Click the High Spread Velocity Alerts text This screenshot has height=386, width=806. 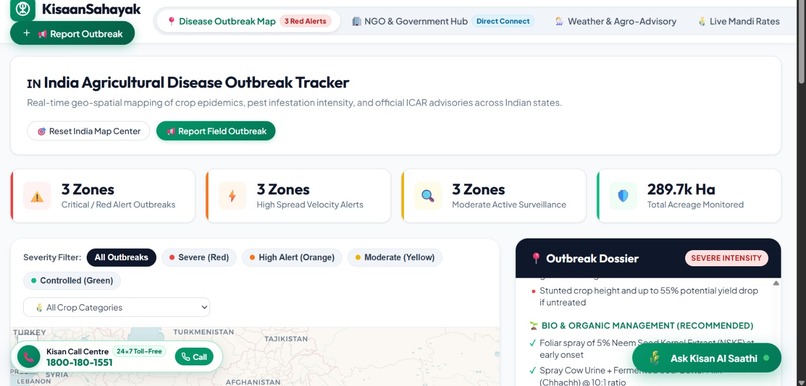click(x=310, y=205)
